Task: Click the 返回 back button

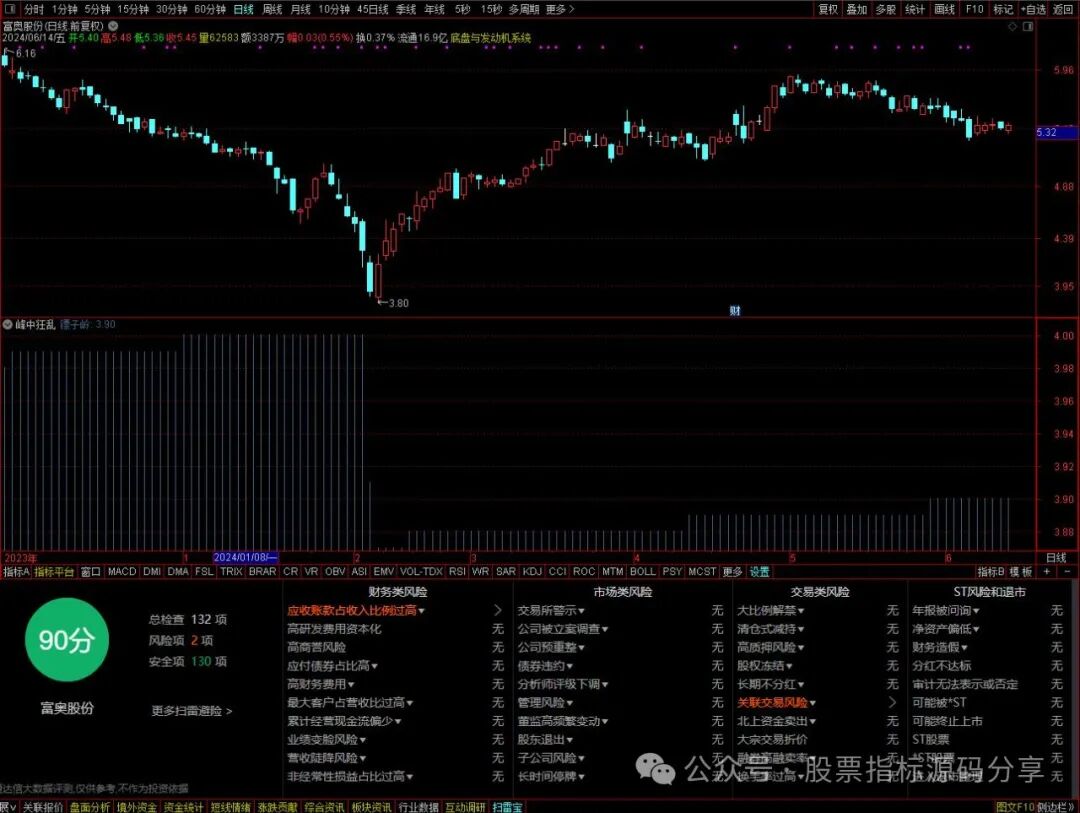Action: pos(1063,9)
